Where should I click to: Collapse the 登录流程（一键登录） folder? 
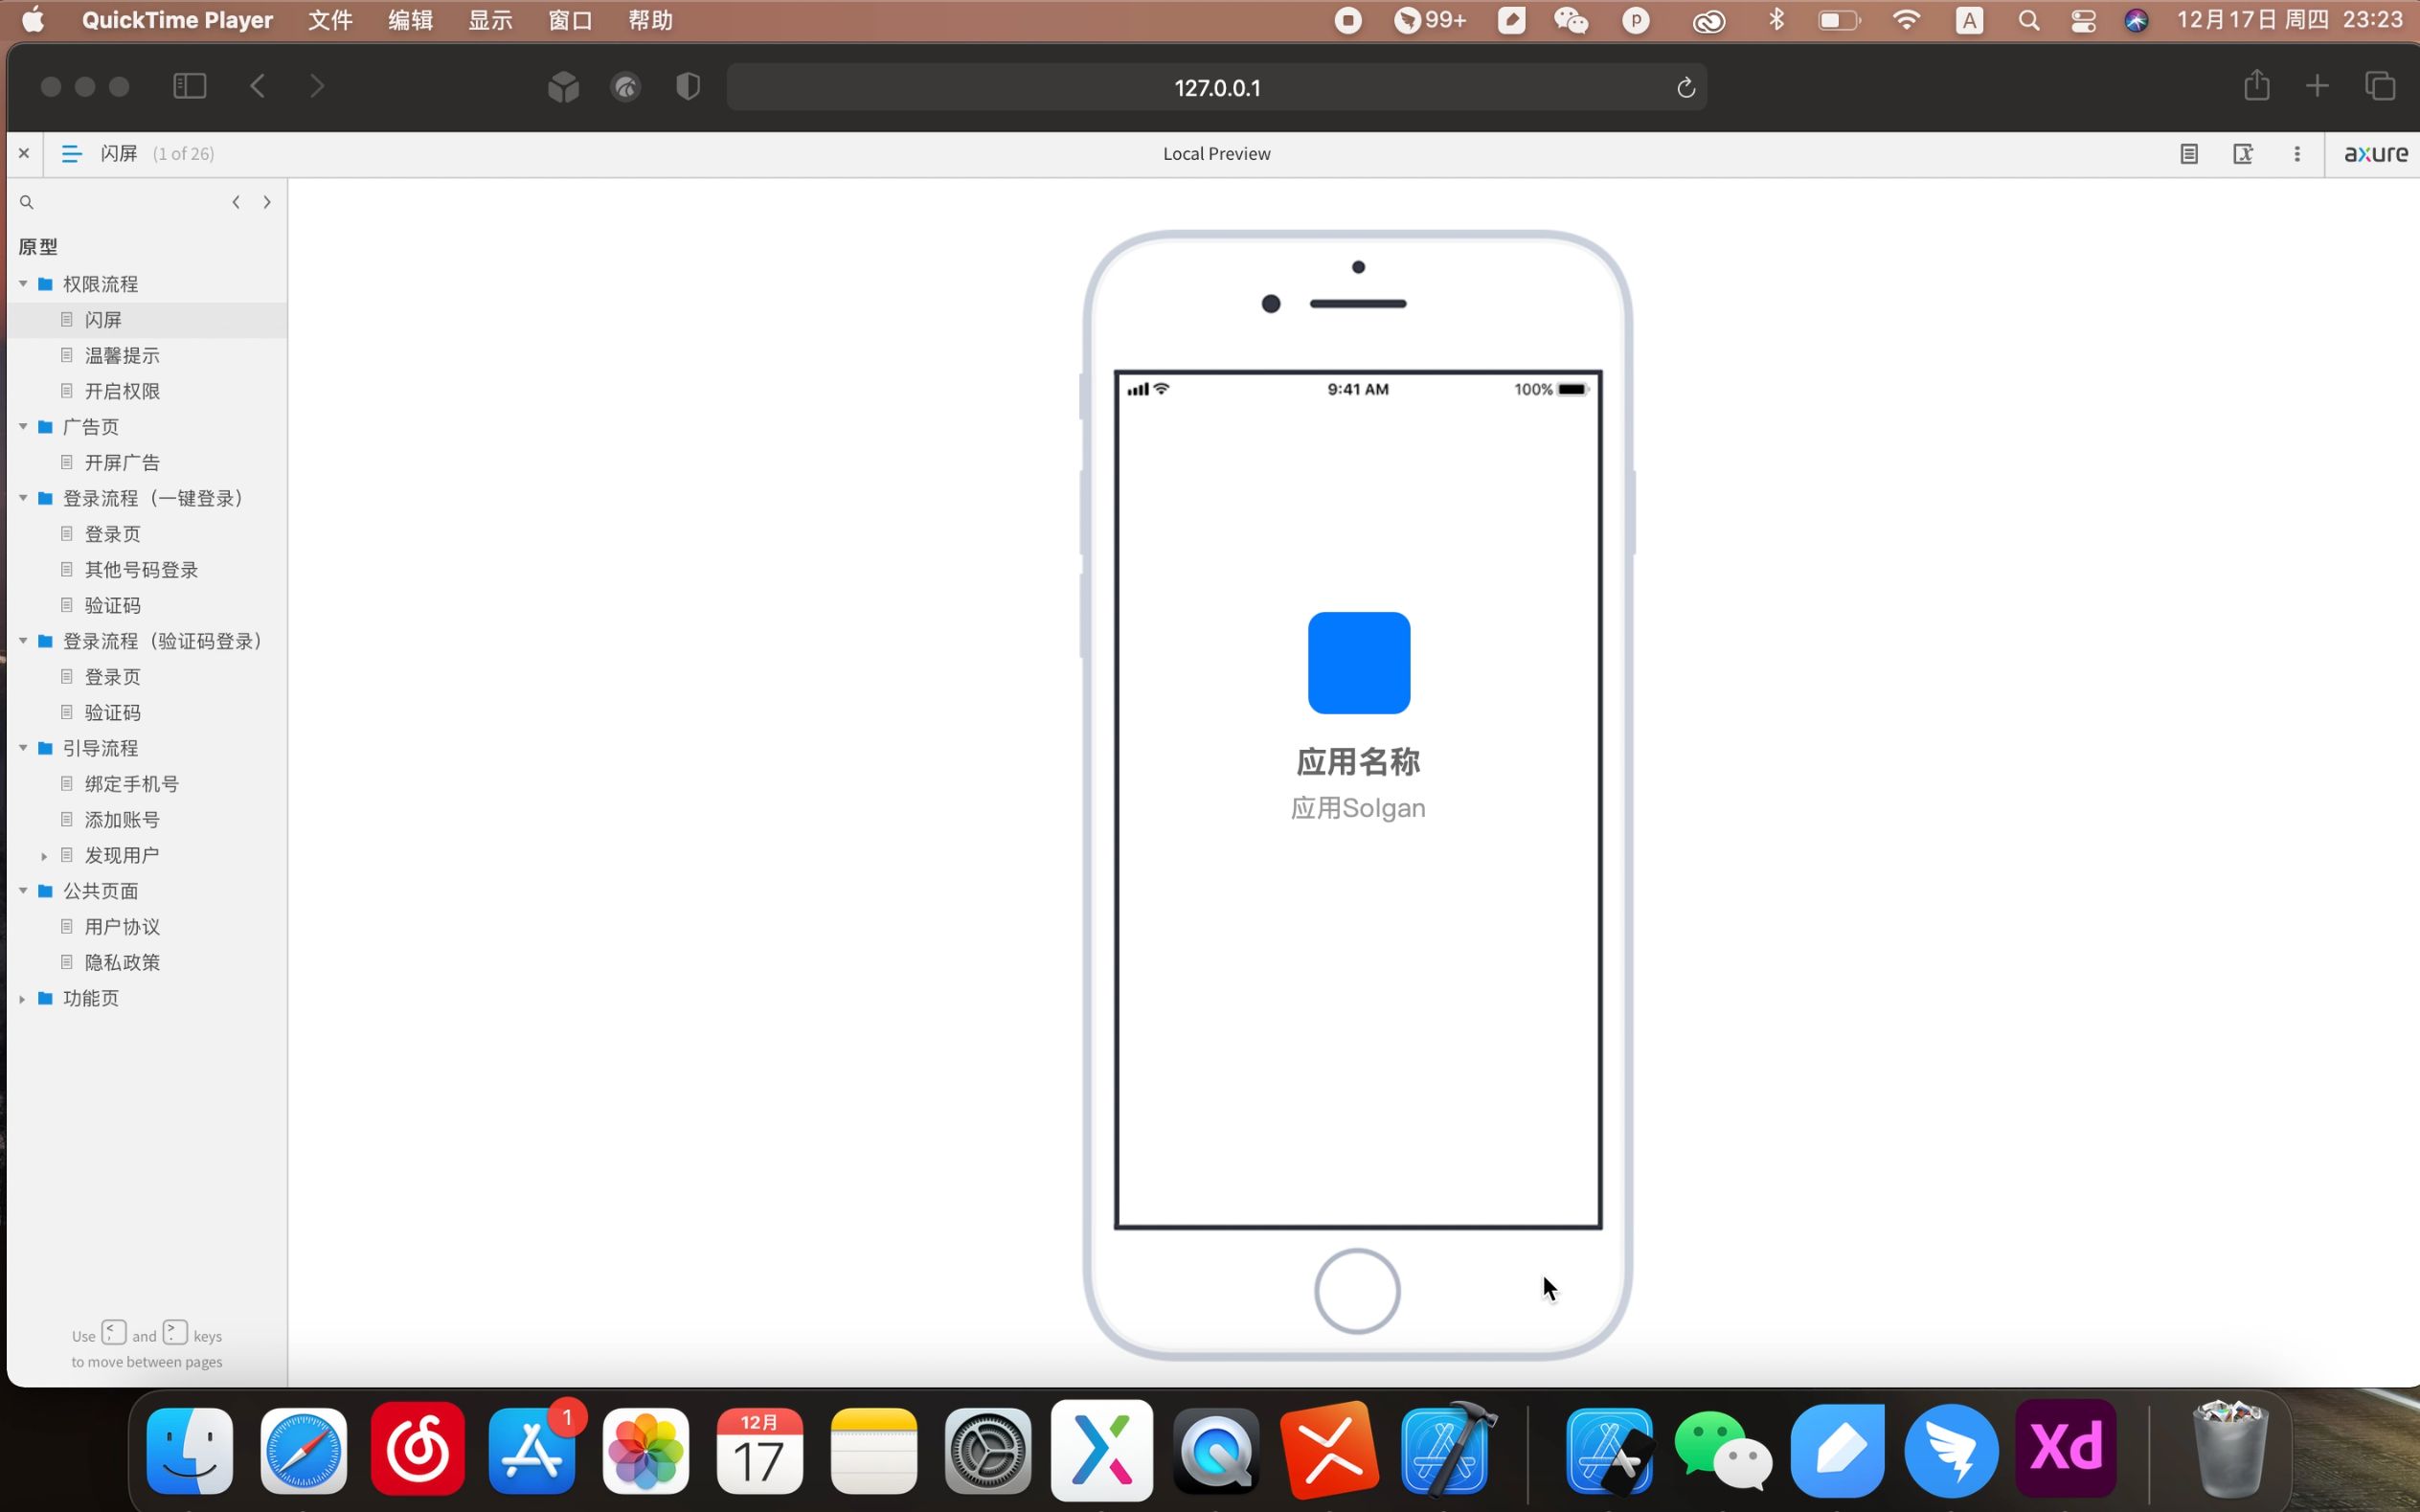(x=23, y=498)
